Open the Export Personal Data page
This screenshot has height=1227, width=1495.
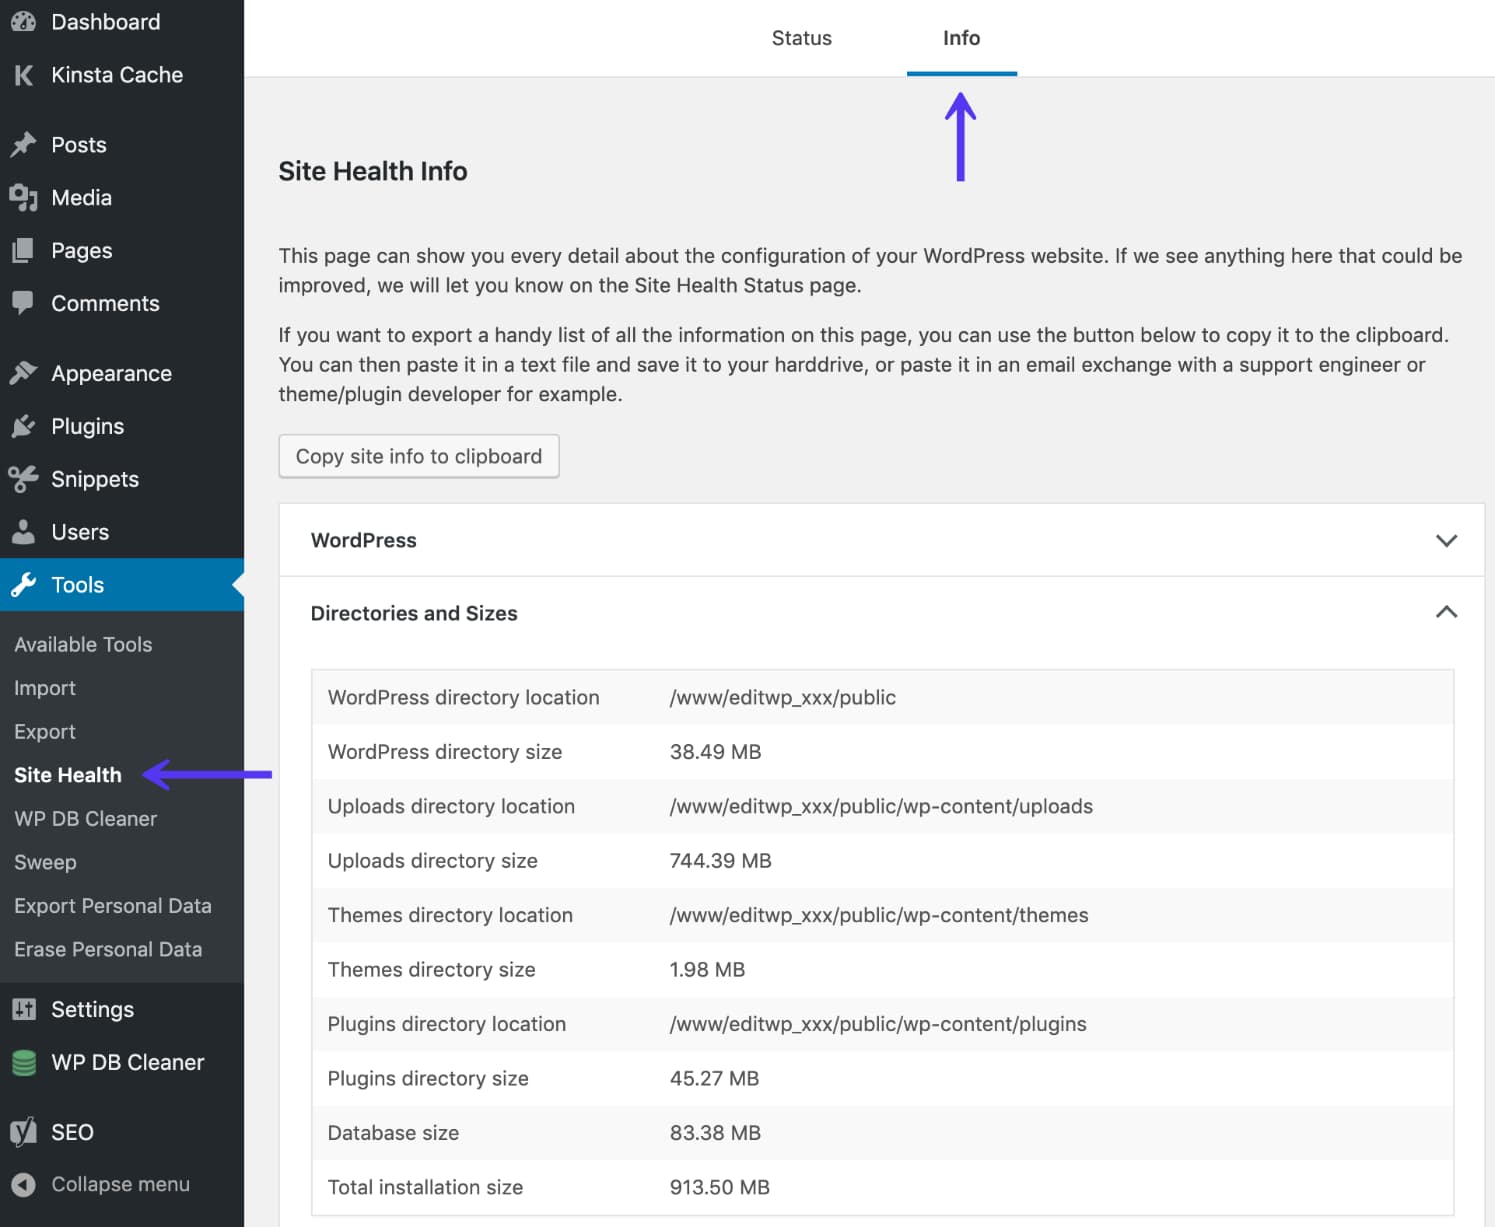pos(112,905)
